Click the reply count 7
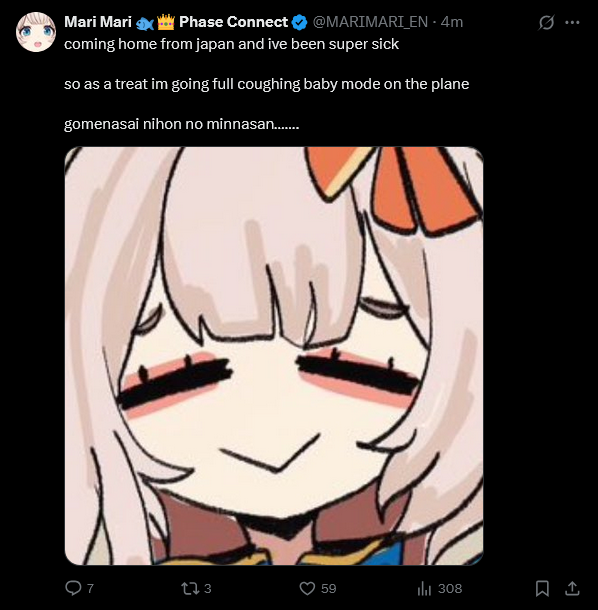This screenshot has height=610, width=598. click(x=90, y=588)
